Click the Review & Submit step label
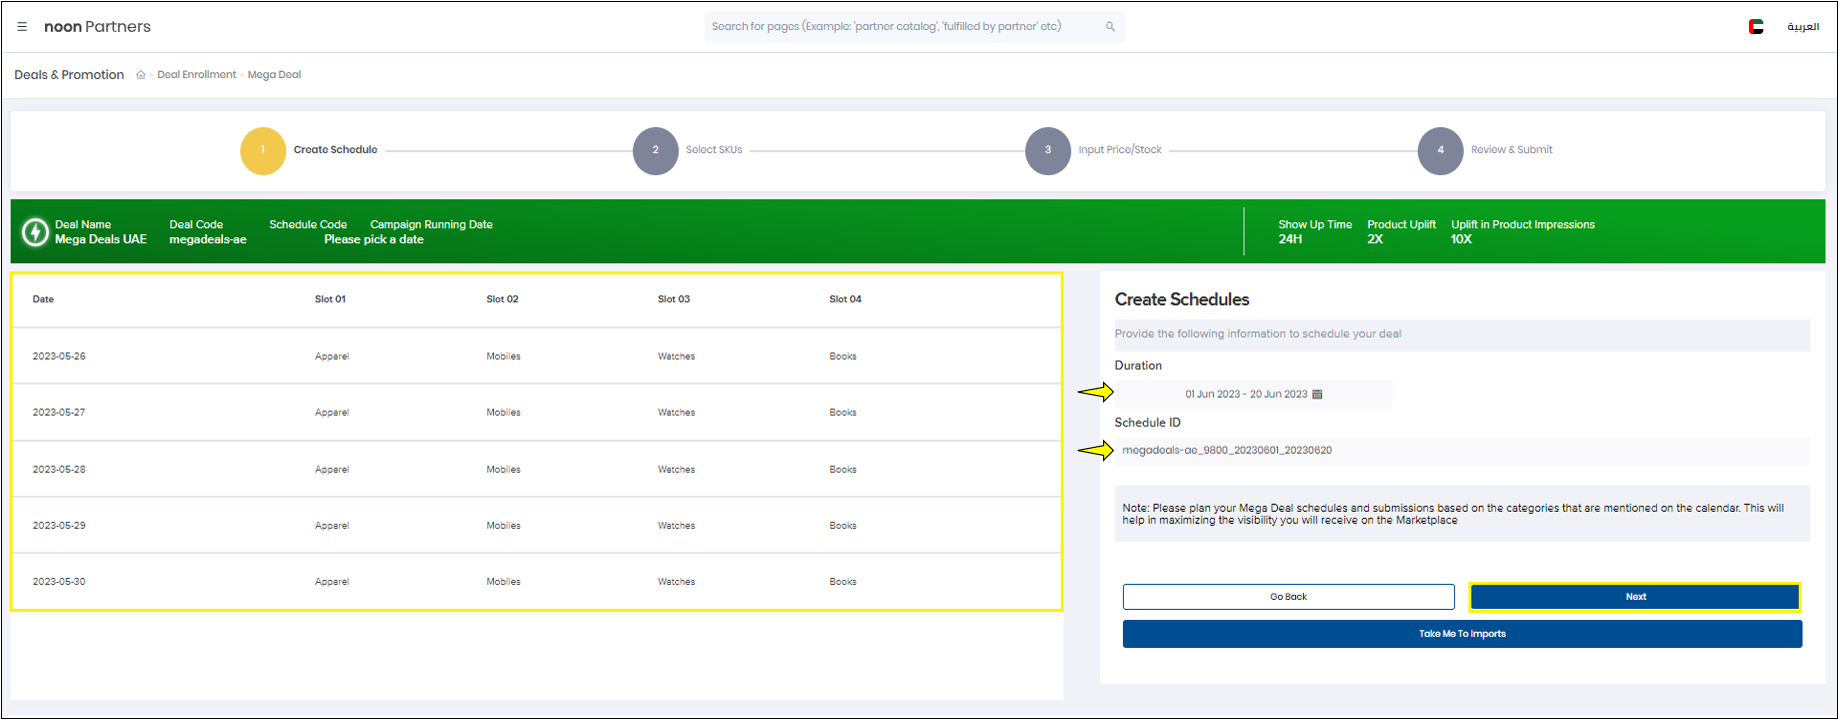This screenshot has width=1840, height=720. point(1511,150)
